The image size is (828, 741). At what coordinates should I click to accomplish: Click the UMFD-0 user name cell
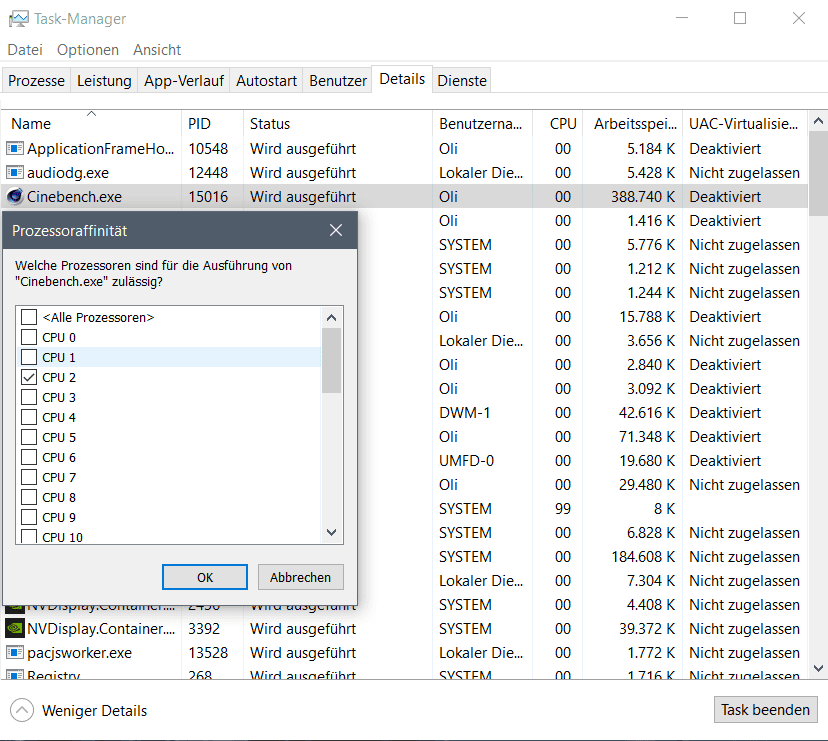pos(466,461)
